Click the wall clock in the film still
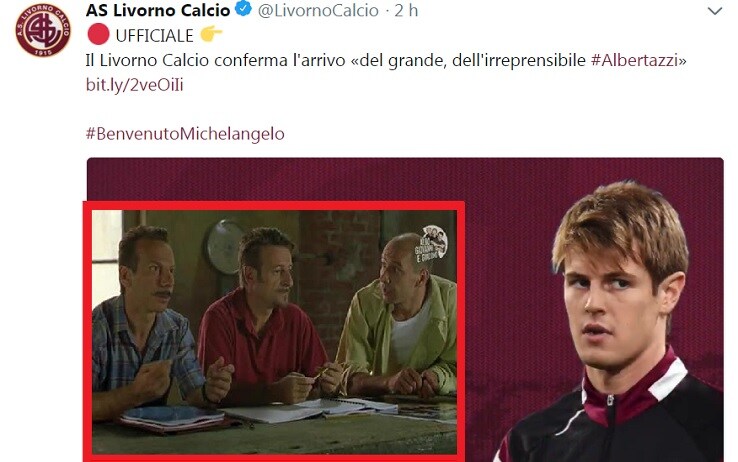This screenshot has height=462, width=738. (x=225, y=247)
